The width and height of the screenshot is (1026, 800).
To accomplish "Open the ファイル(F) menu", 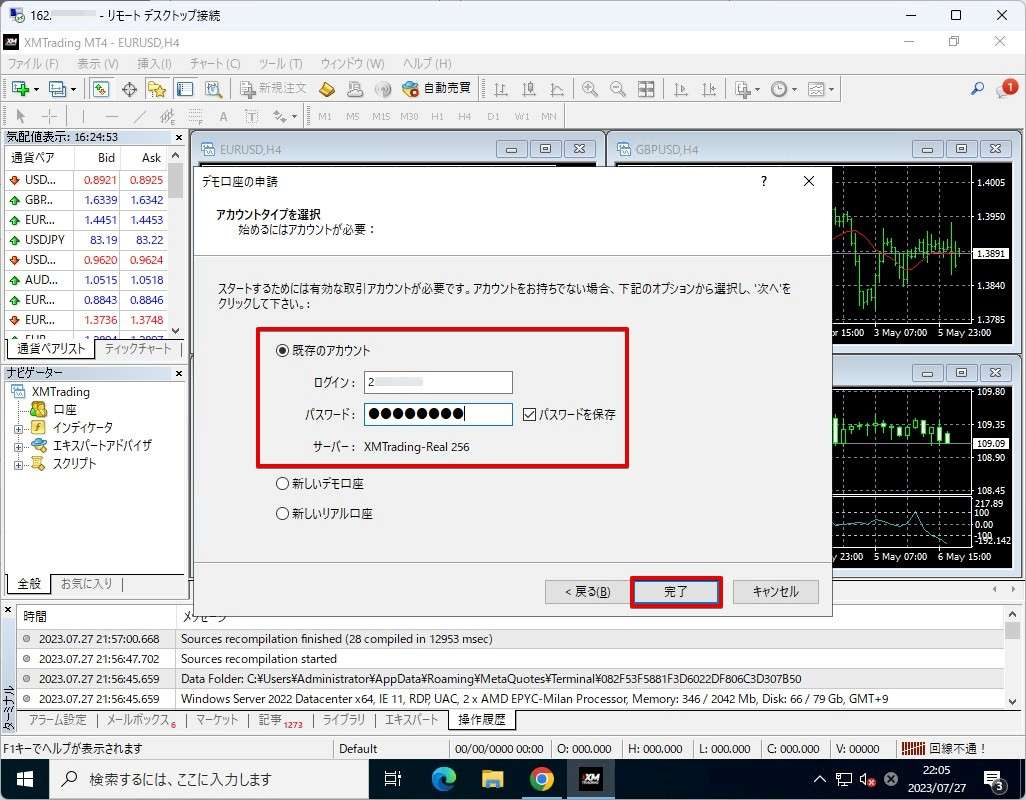I will point(33,63).
